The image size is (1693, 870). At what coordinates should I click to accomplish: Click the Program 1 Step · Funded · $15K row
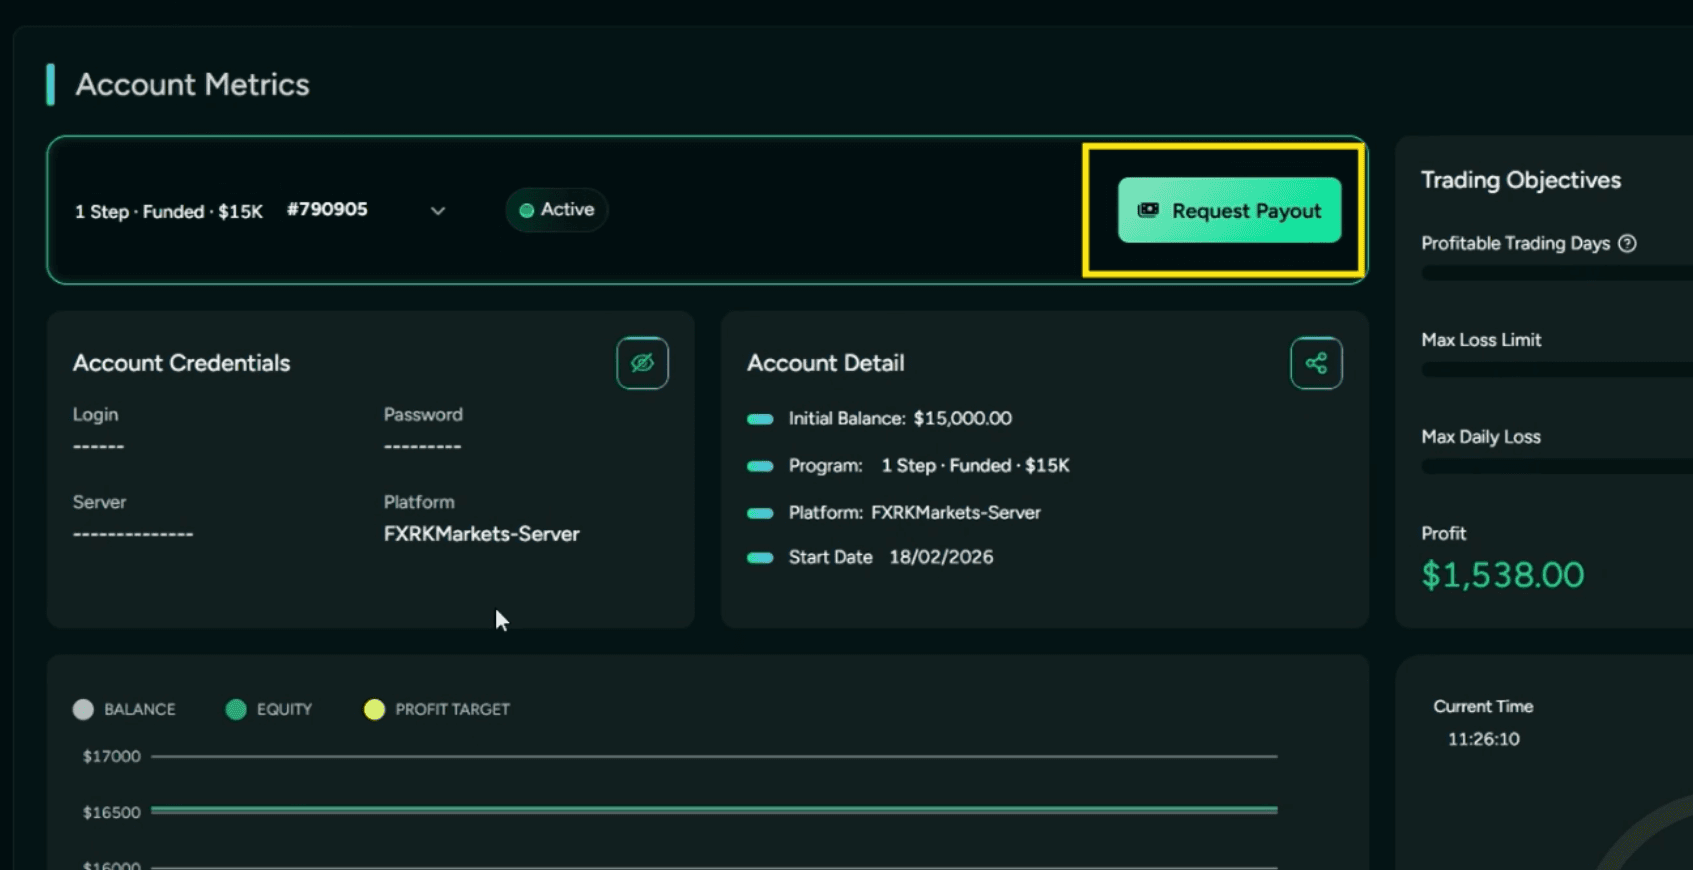908,465
